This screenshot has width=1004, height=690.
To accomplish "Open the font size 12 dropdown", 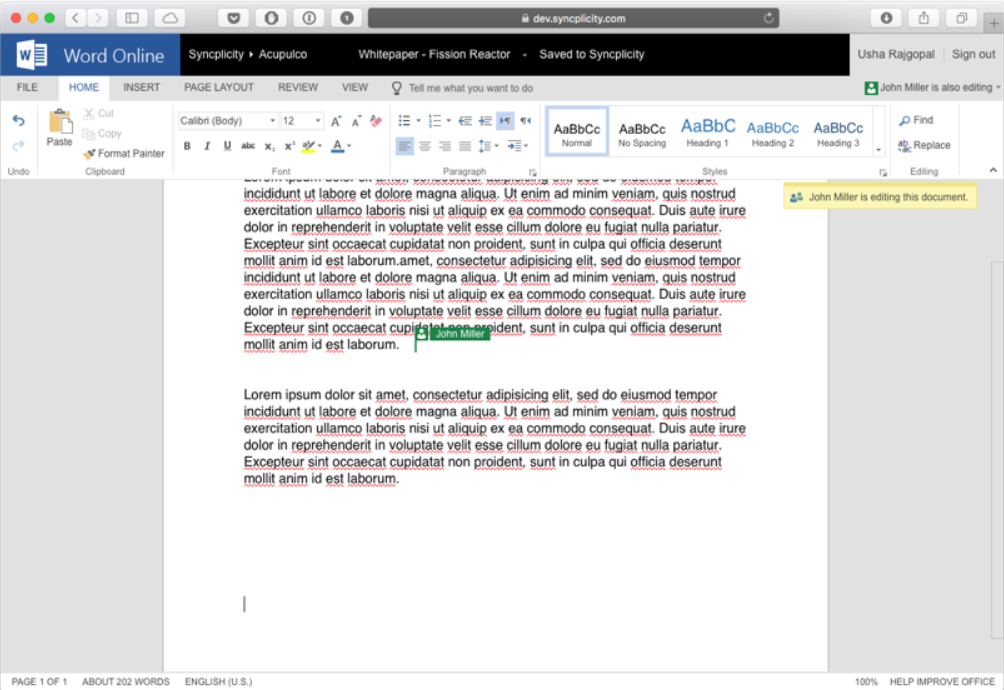I will [302, 120].
